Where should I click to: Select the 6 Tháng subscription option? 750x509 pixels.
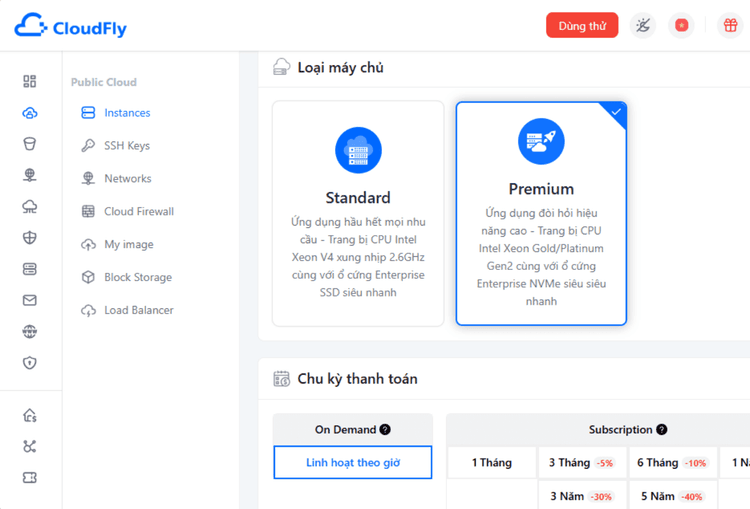[672, 463]
